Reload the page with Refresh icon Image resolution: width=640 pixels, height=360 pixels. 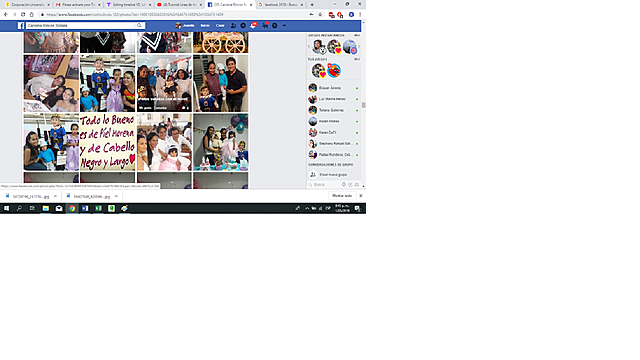pos(23,14)
